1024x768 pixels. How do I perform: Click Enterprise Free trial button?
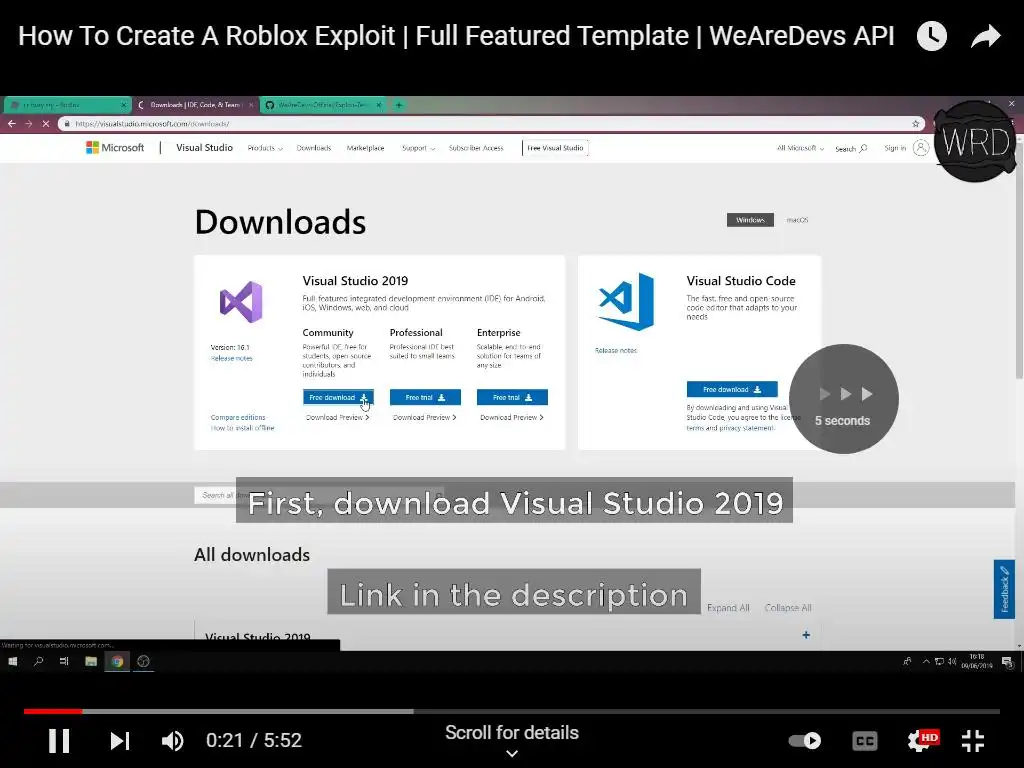click(x=512, y=397)
